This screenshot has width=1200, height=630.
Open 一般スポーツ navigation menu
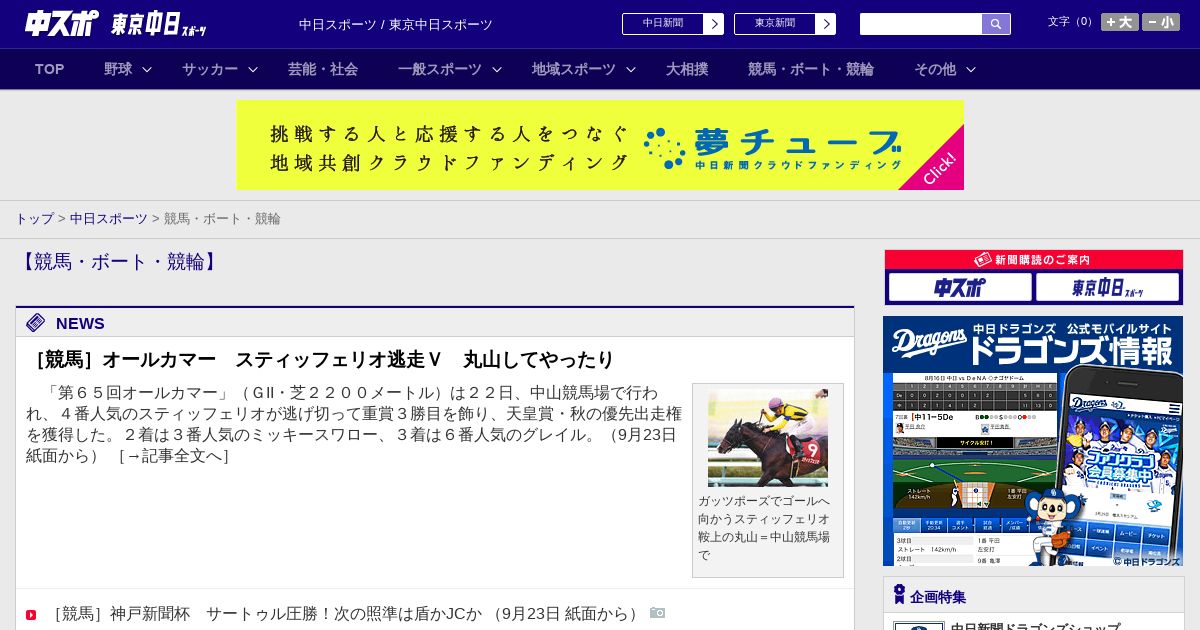point(440,69)
